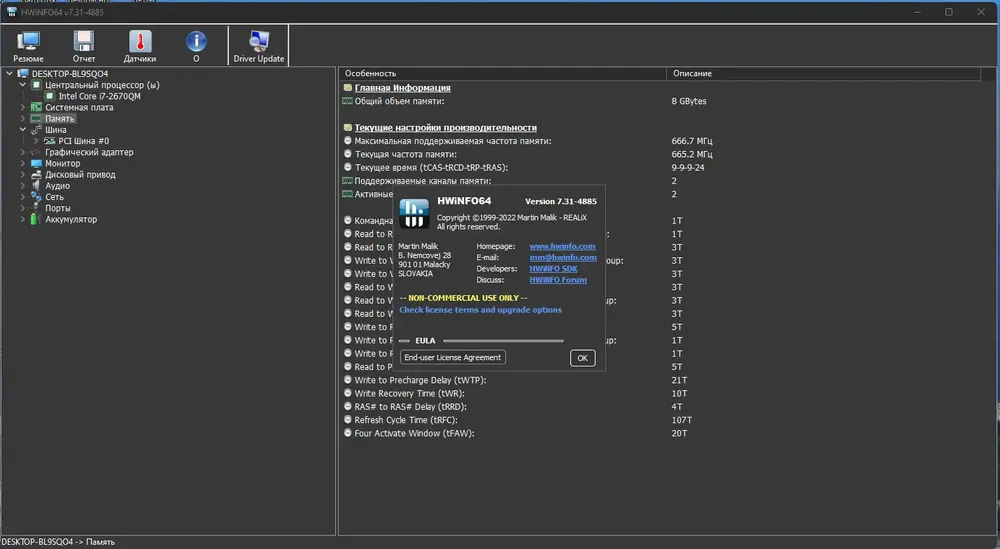Select PCI Шина #0 tree item

(x=84, y=141)
